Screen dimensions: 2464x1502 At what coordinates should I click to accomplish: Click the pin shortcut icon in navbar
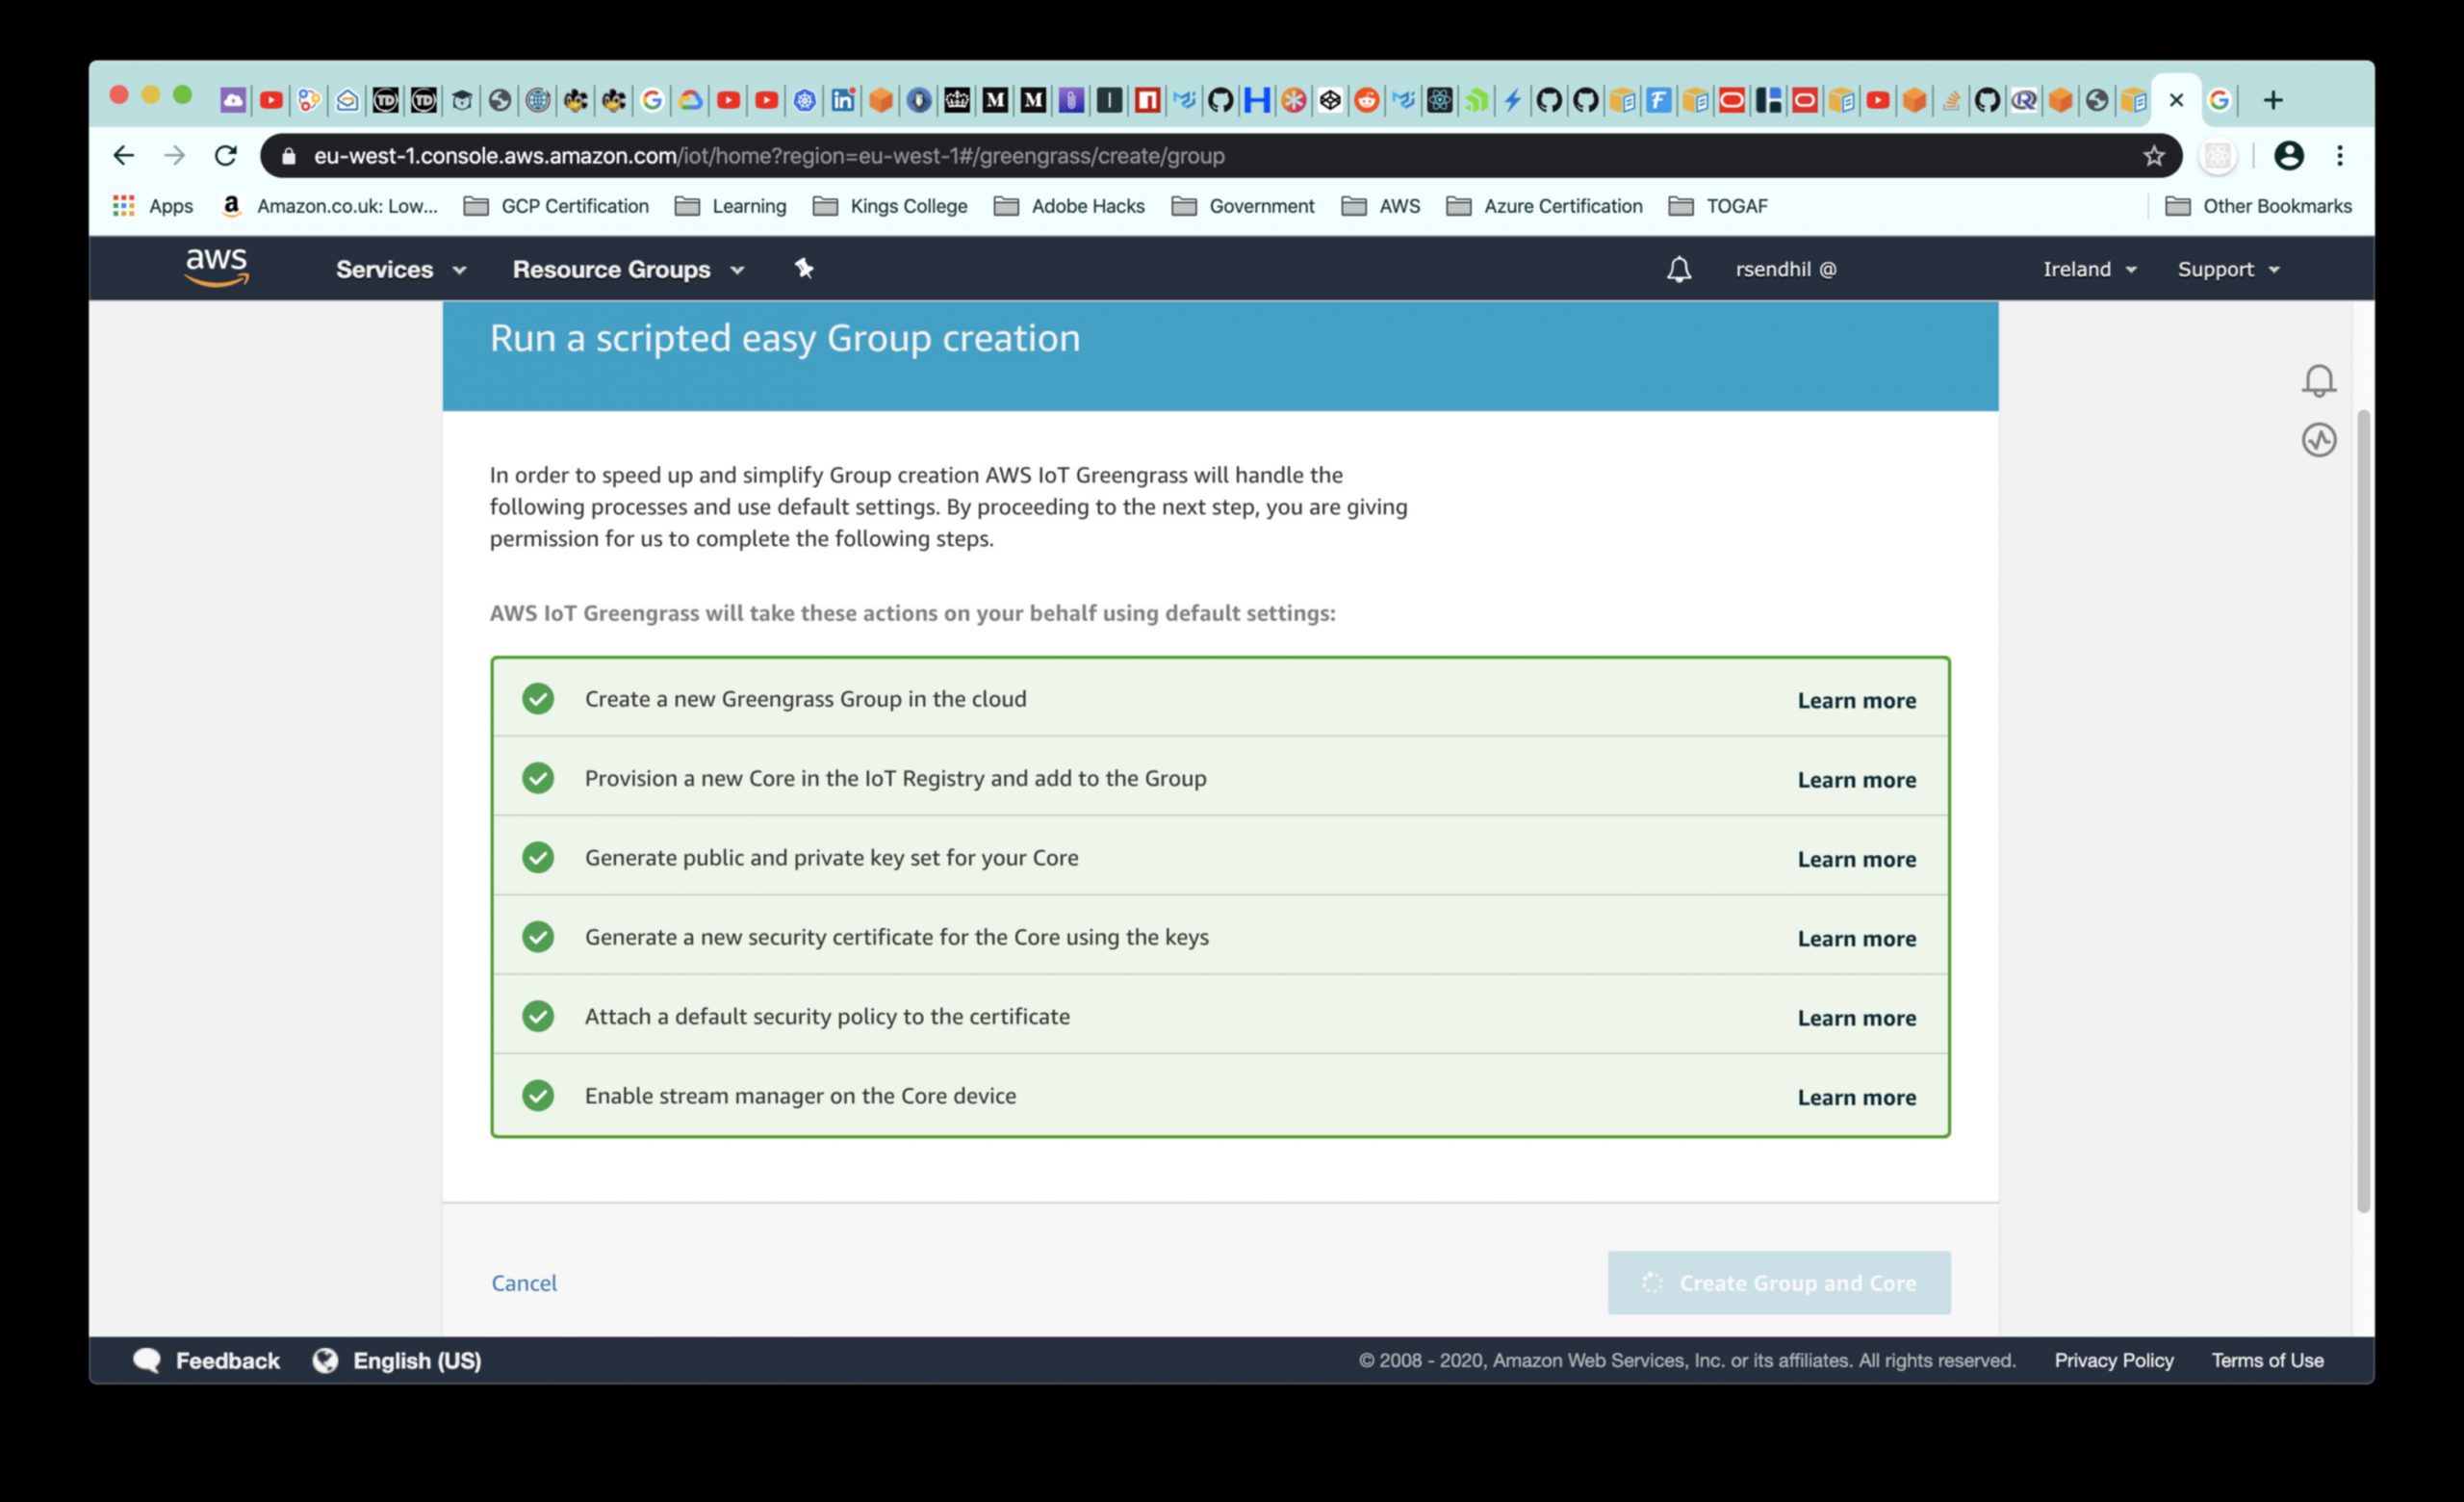point(804,268)
